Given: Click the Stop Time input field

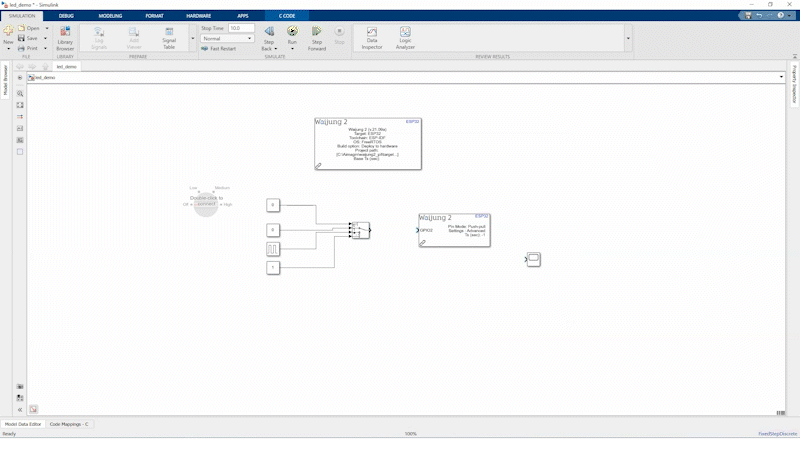Looking at the screenshot, I should [241, 28].
